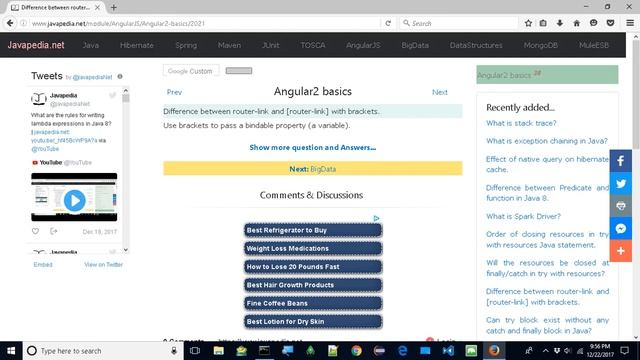Share the tweet with arrow icon
The image size is (640, 360).
pyautogui.click(x=53, y=231)
